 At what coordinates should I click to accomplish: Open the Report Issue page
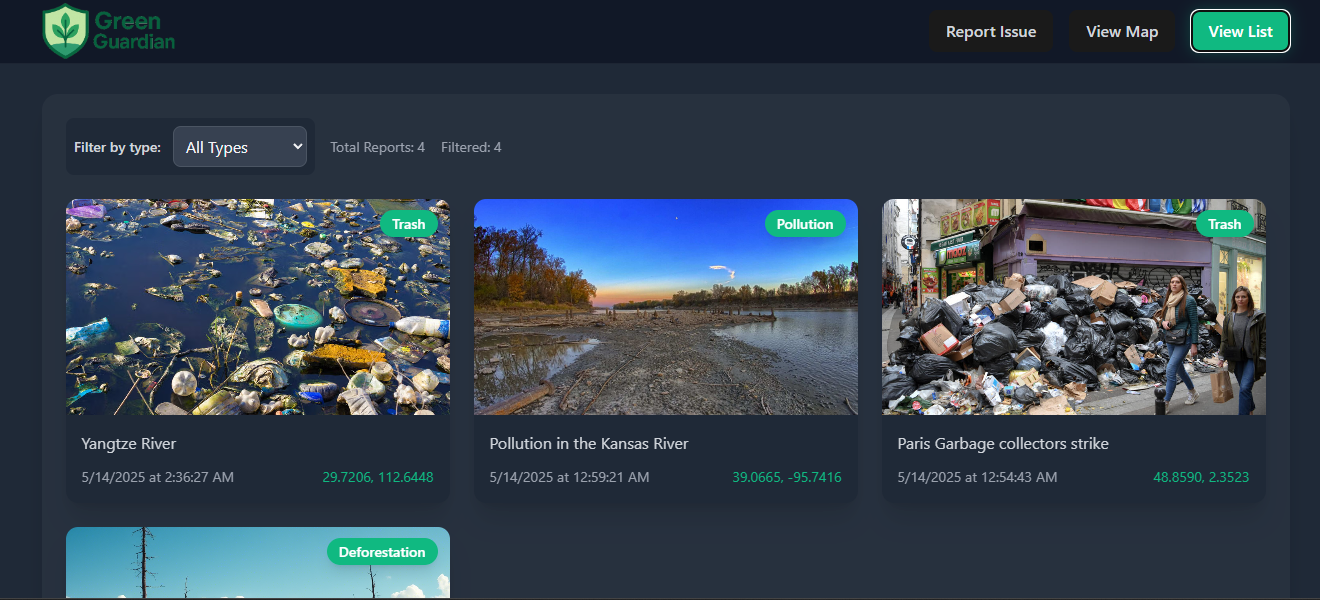click(x=991, y=32)
